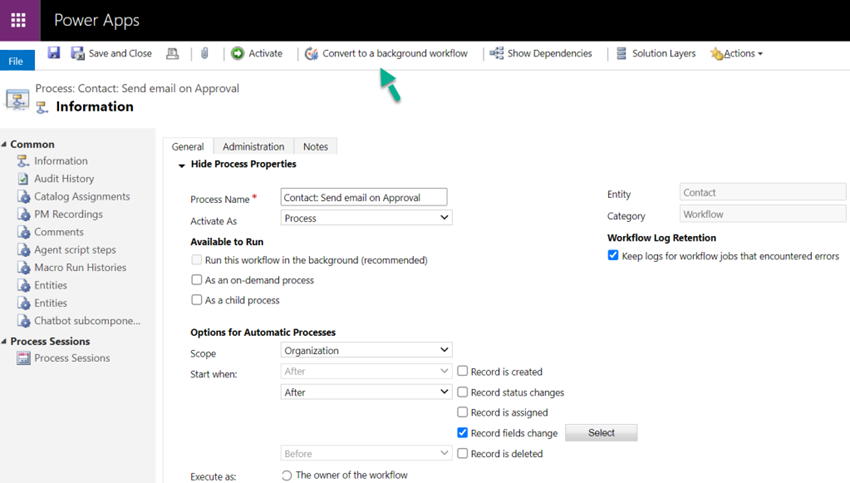
Task: Toggle Run this workflow in background checkbox
Action: click(196, 260)
